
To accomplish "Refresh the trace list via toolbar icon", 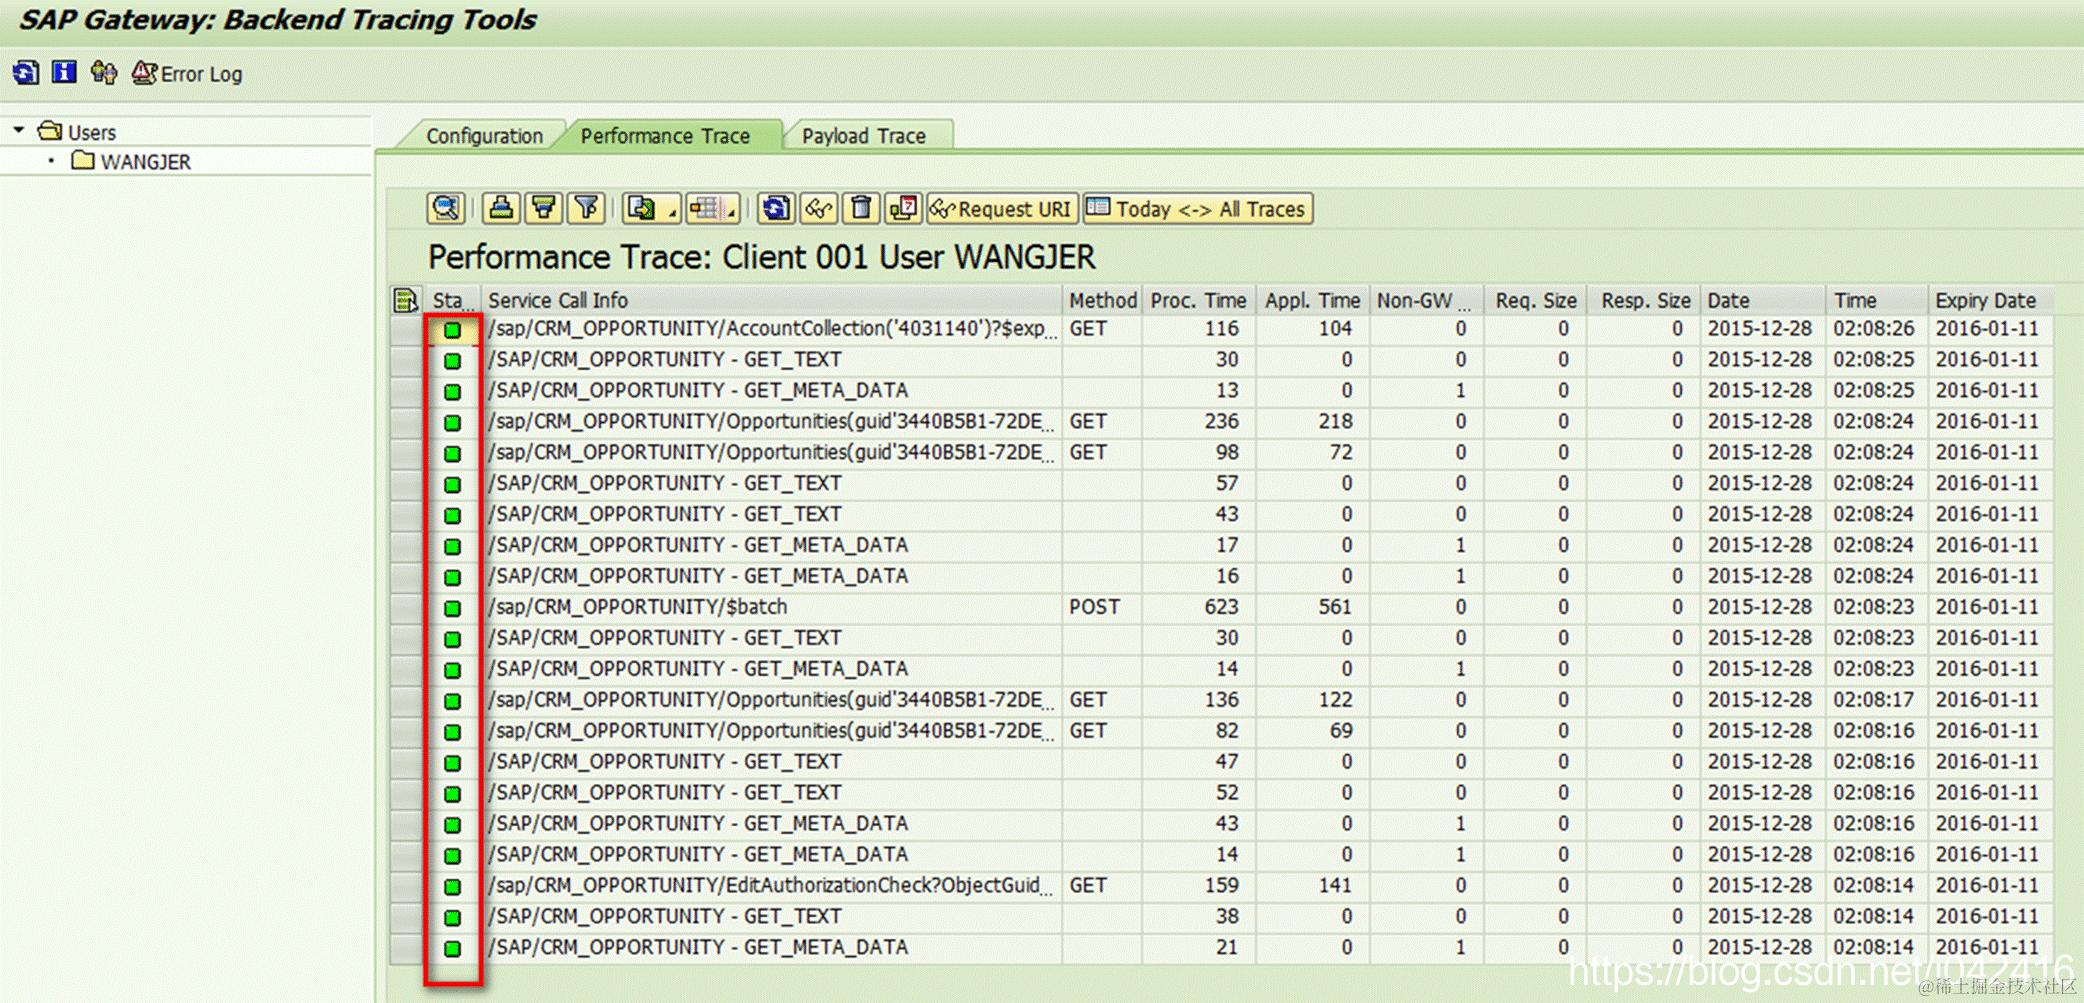I will 774,208.
